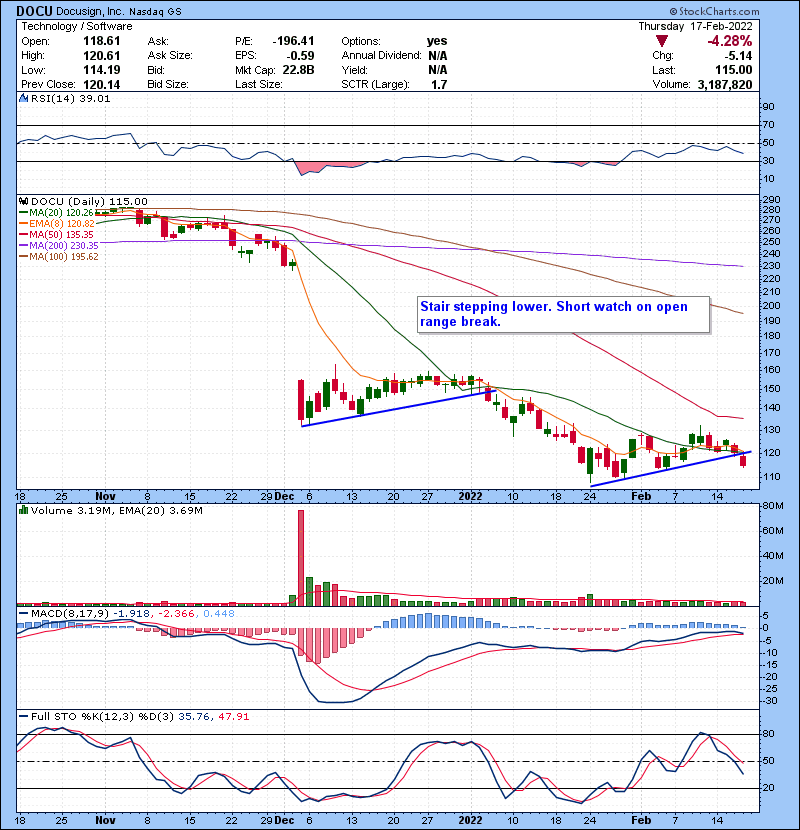800x830 pixels.
Task: Click the RSI indicator icon beside RSI(14)
Action: (23, 98)
